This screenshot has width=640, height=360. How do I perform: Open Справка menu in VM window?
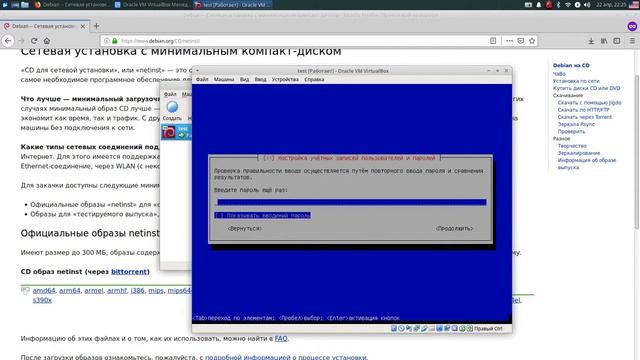point(314,80)
